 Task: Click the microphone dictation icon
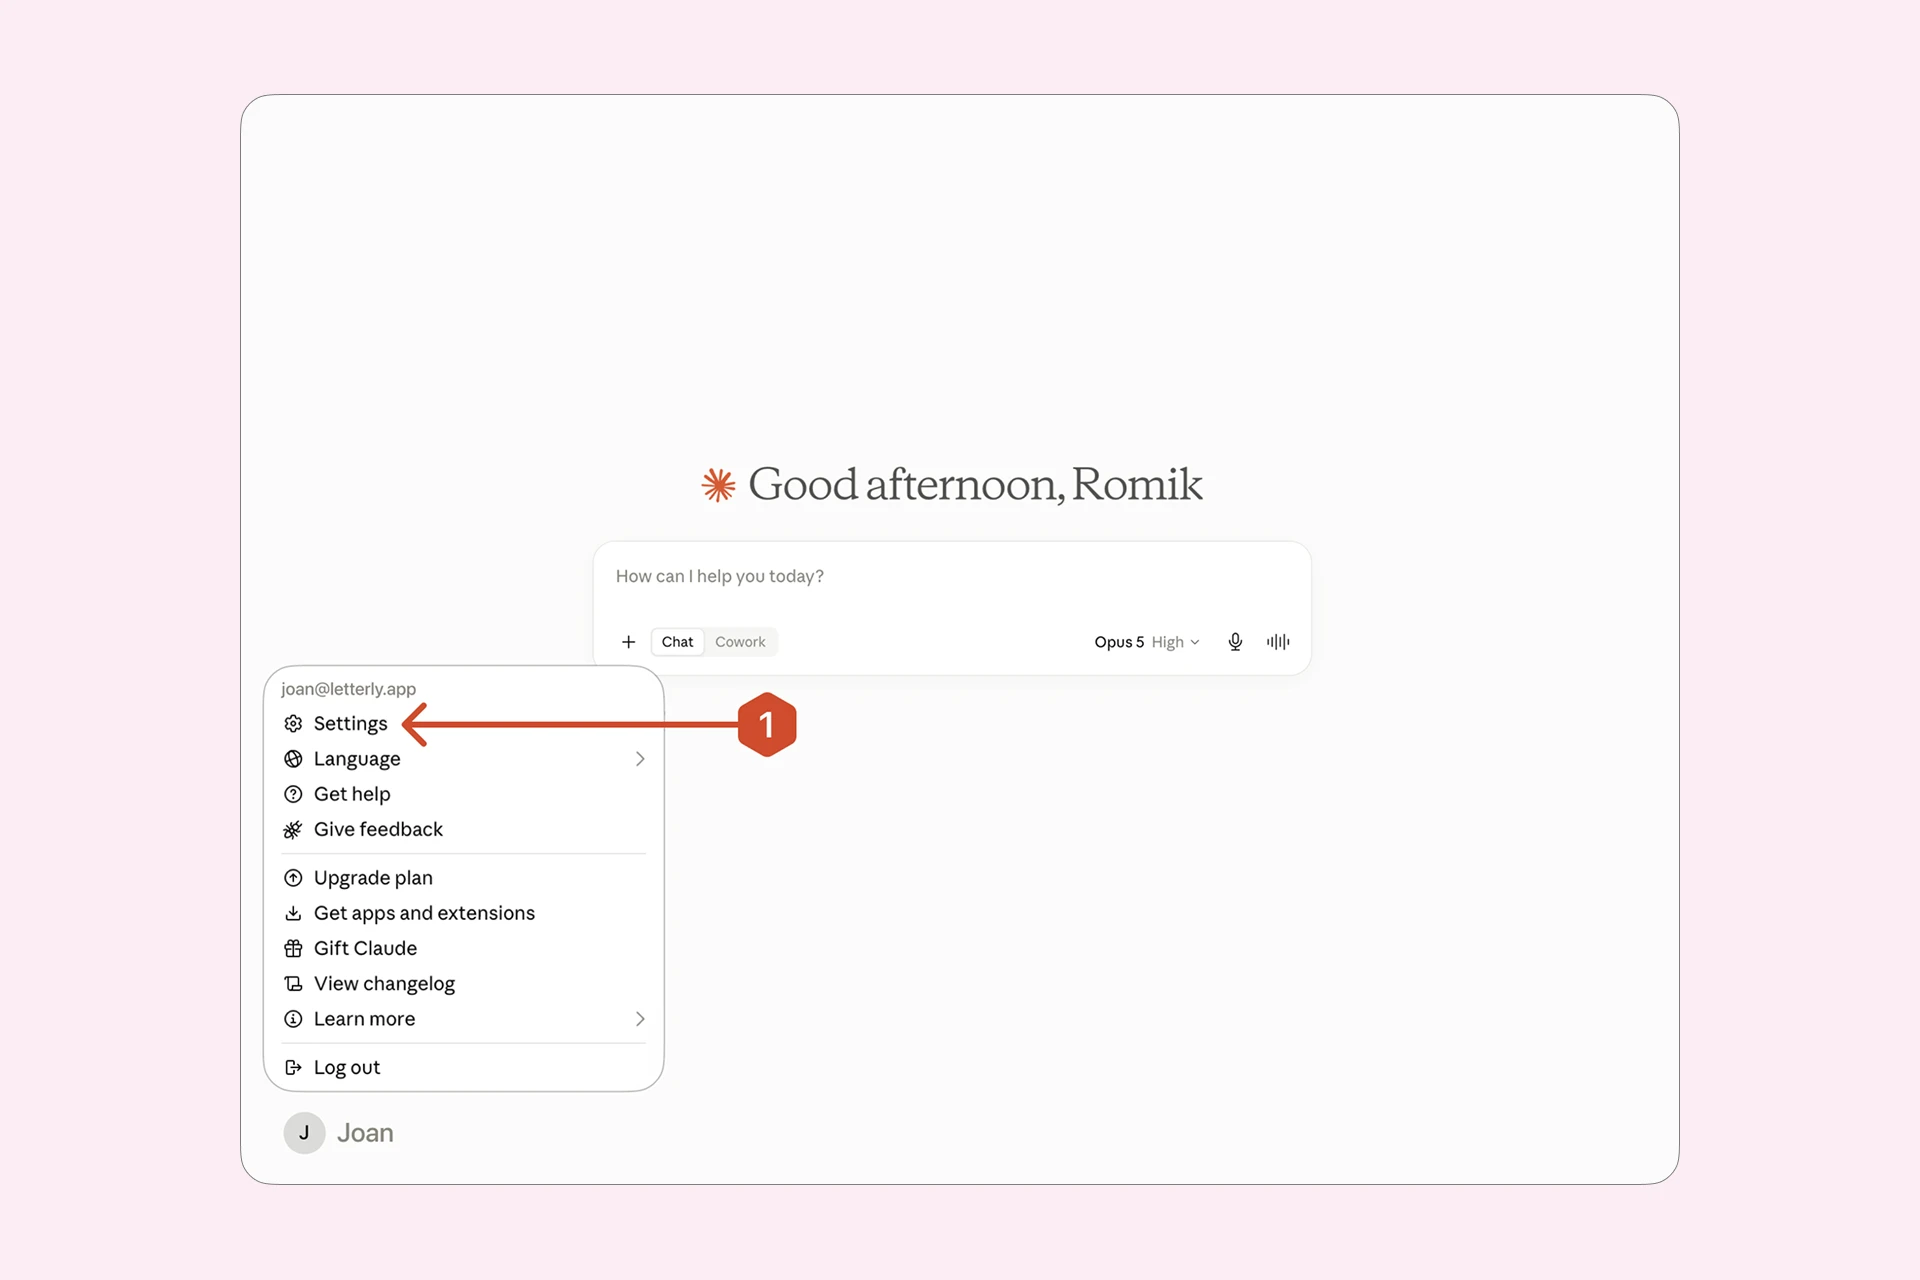click(x=1235, y=642)
